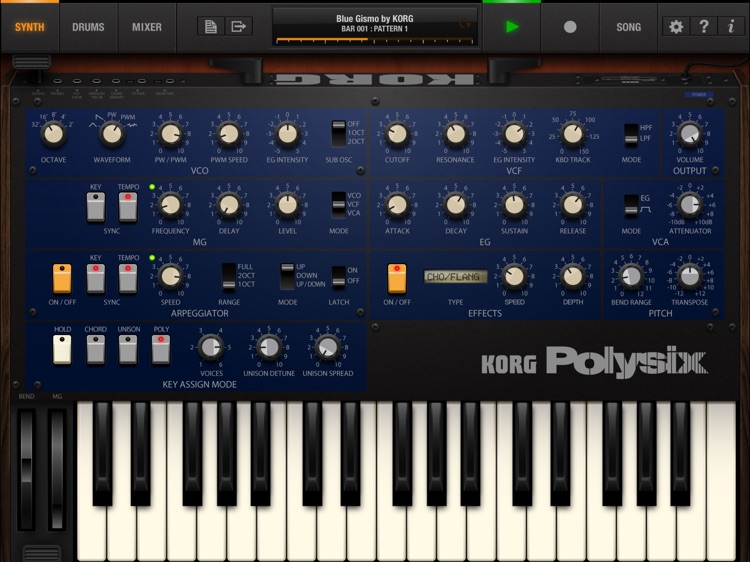
Task: Click the EFFECTS SPEED knob
Action: (514, 276)
